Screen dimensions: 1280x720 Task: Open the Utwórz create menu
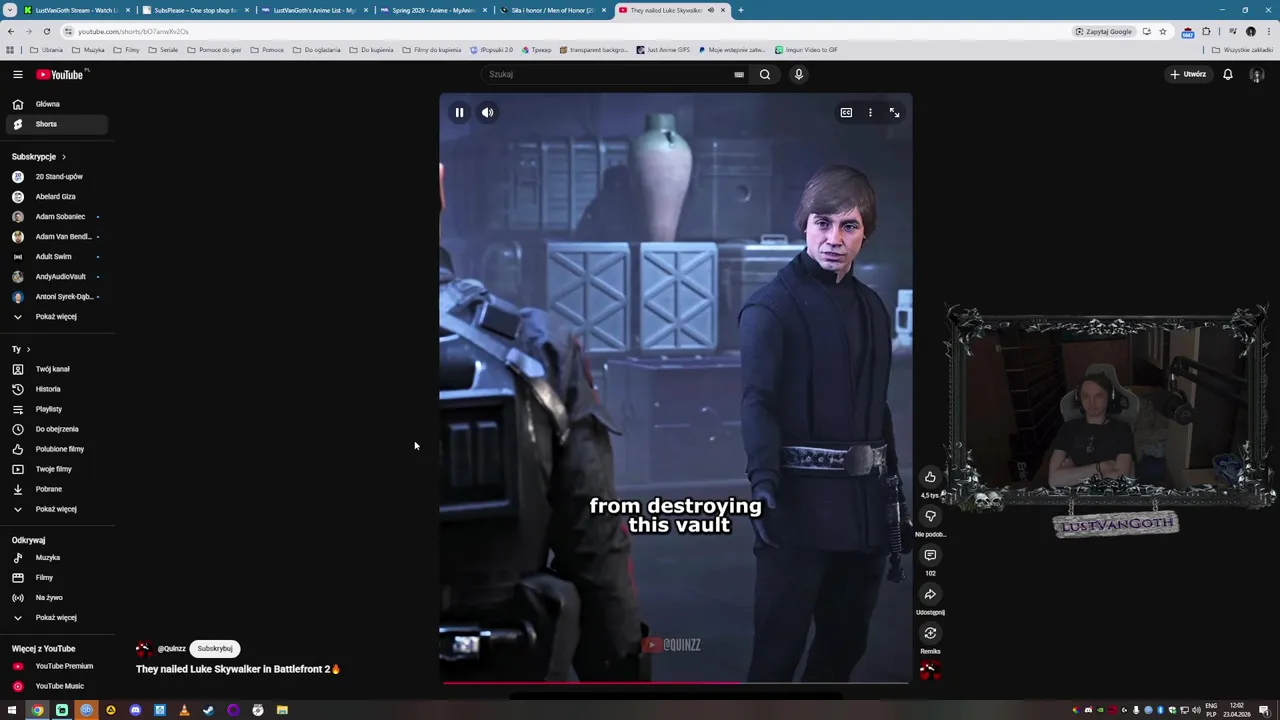[x=1188, y=74]
